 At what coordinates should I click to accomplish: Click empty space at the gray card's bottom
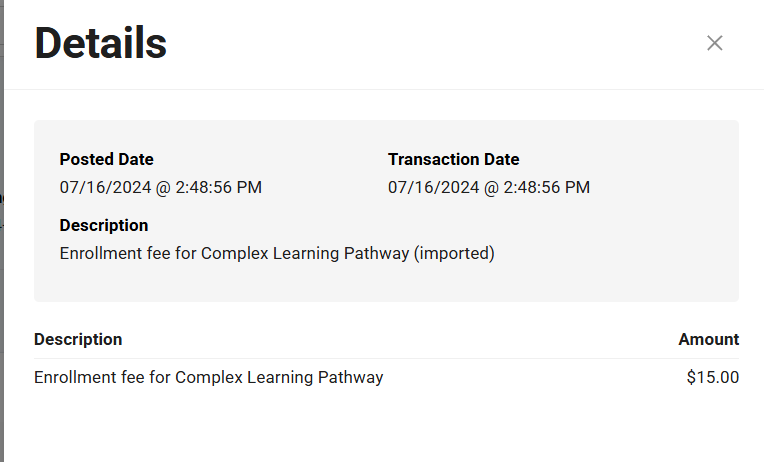click(x=386, y=285)
